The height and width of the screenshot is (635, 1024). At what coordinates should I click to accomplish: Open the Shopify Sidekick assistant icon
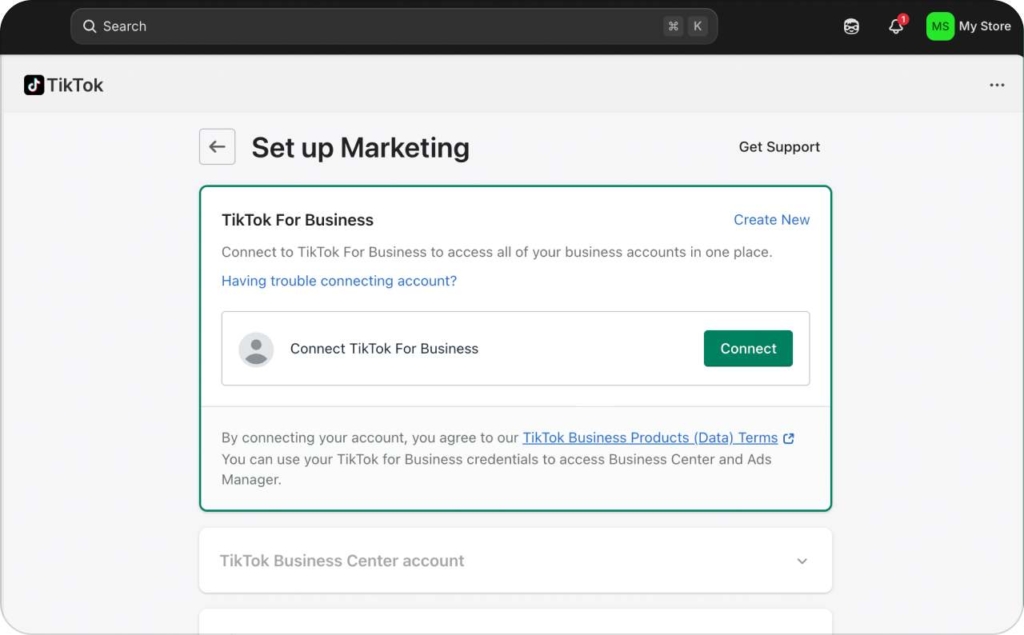click(851, 26)
